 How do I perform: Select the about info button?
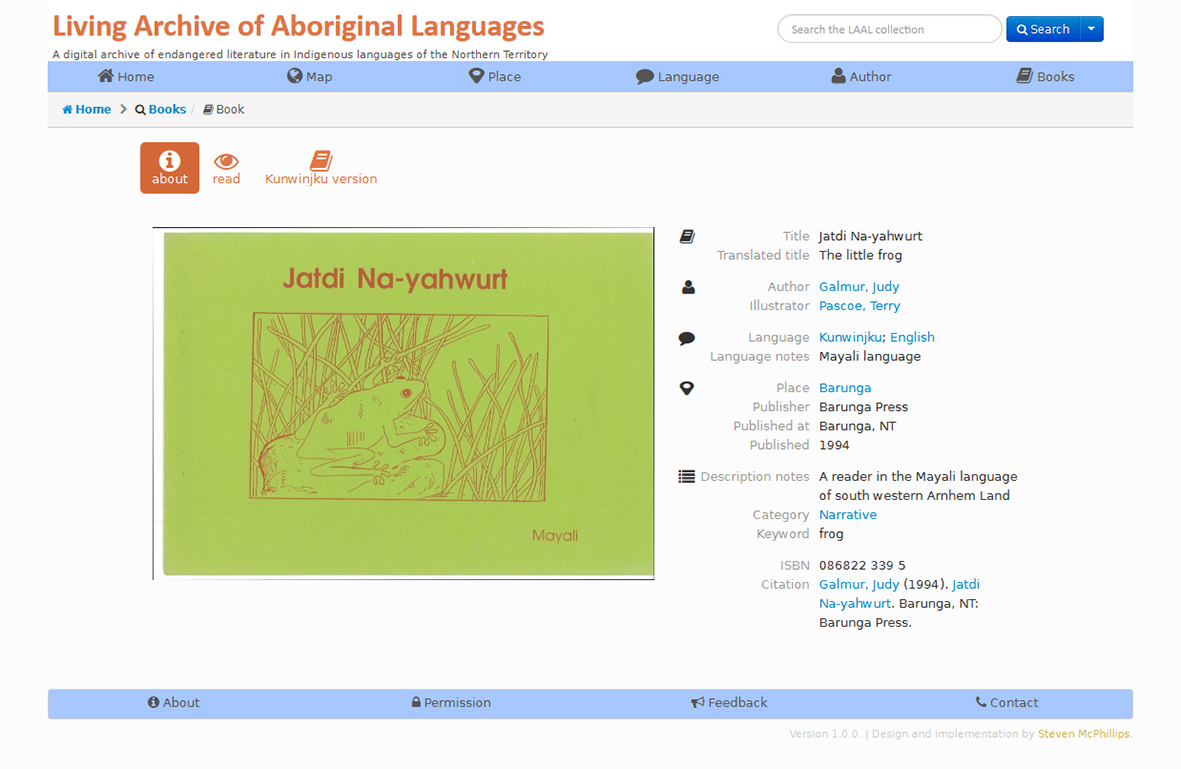point(169,168)
